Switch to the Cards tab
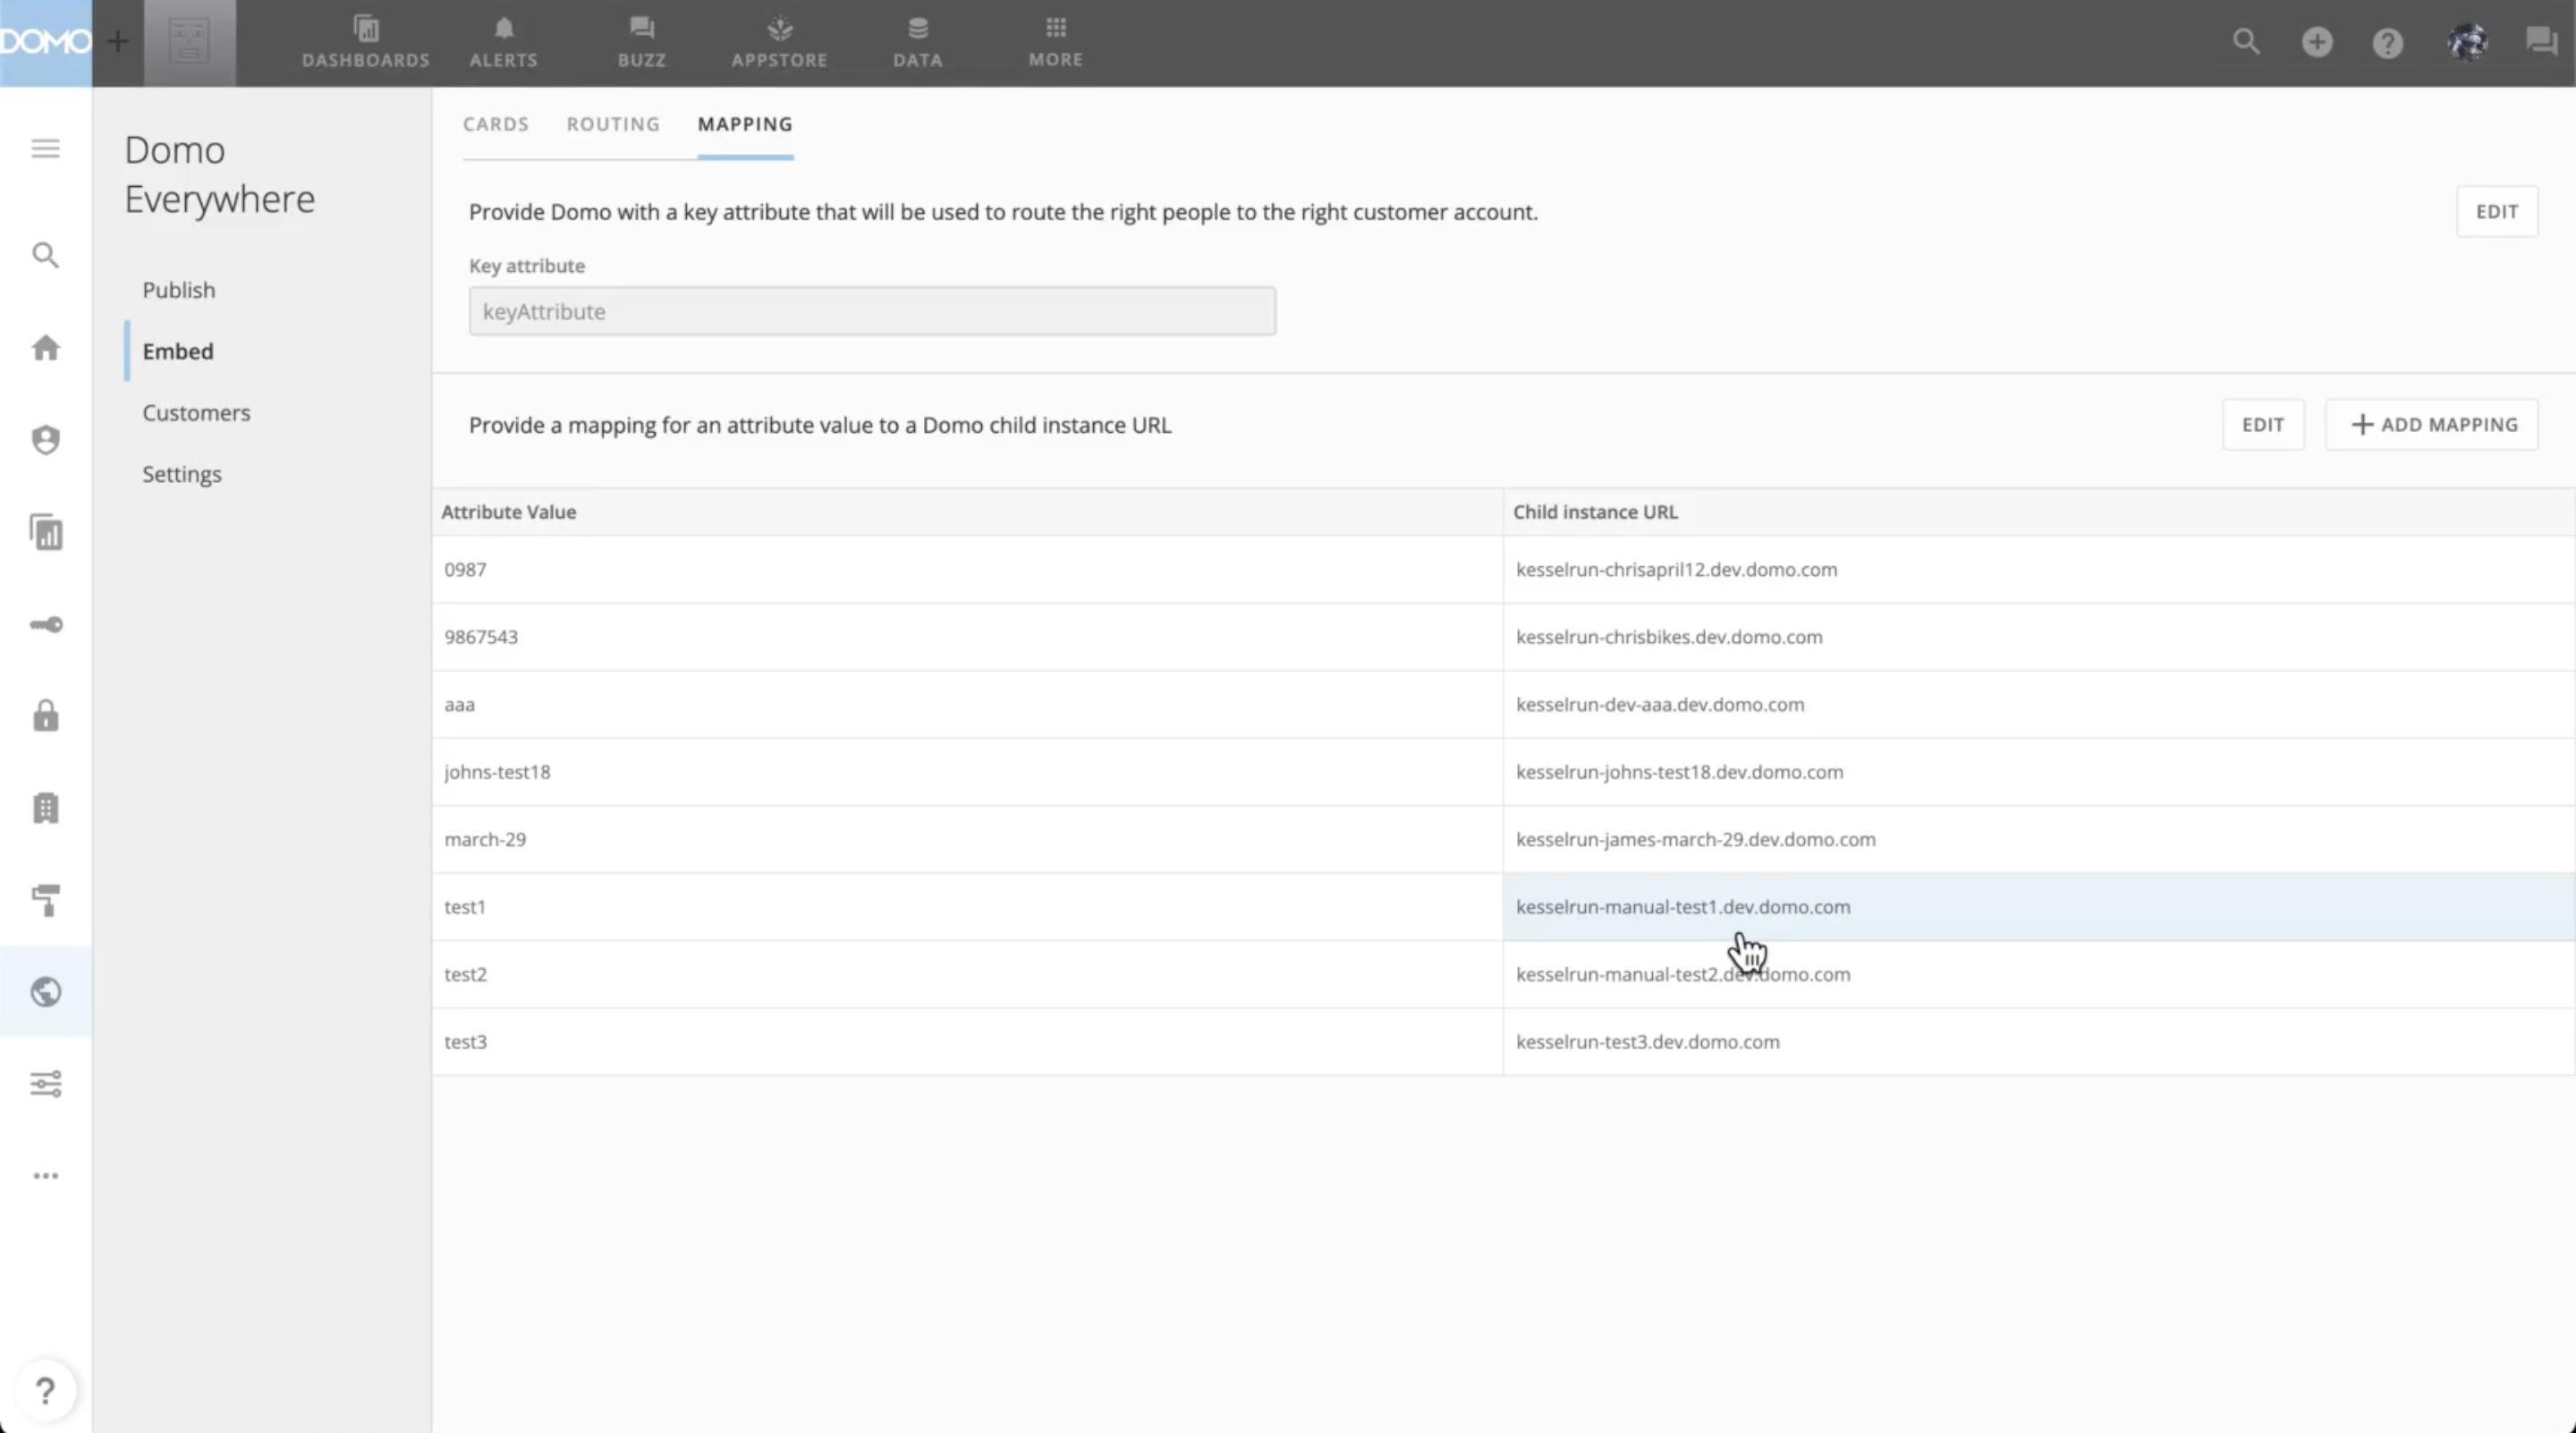 495,124
